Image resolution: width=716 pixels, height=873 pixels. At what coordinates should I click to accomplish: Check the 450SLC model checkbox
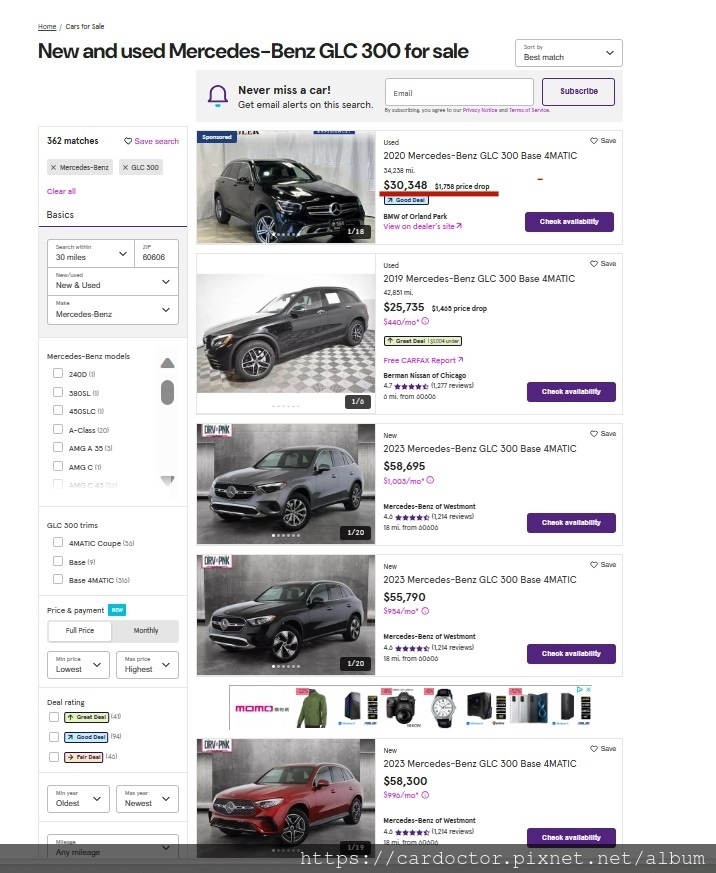click(x=58, y=410)
